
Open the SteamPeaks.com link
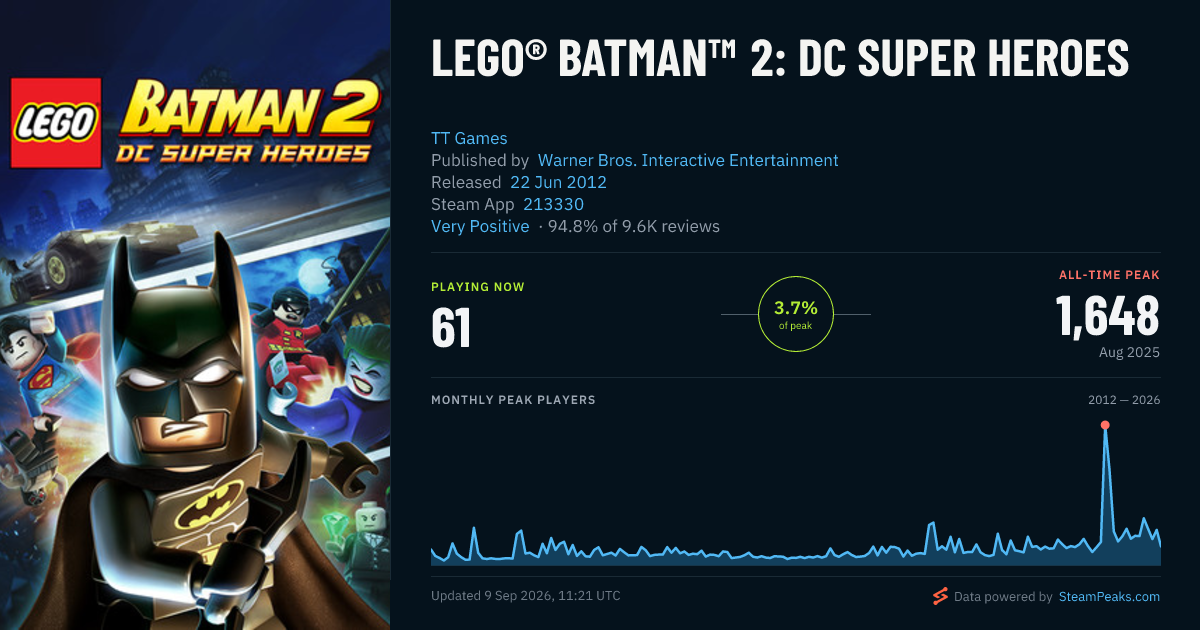coord(1108,597)
